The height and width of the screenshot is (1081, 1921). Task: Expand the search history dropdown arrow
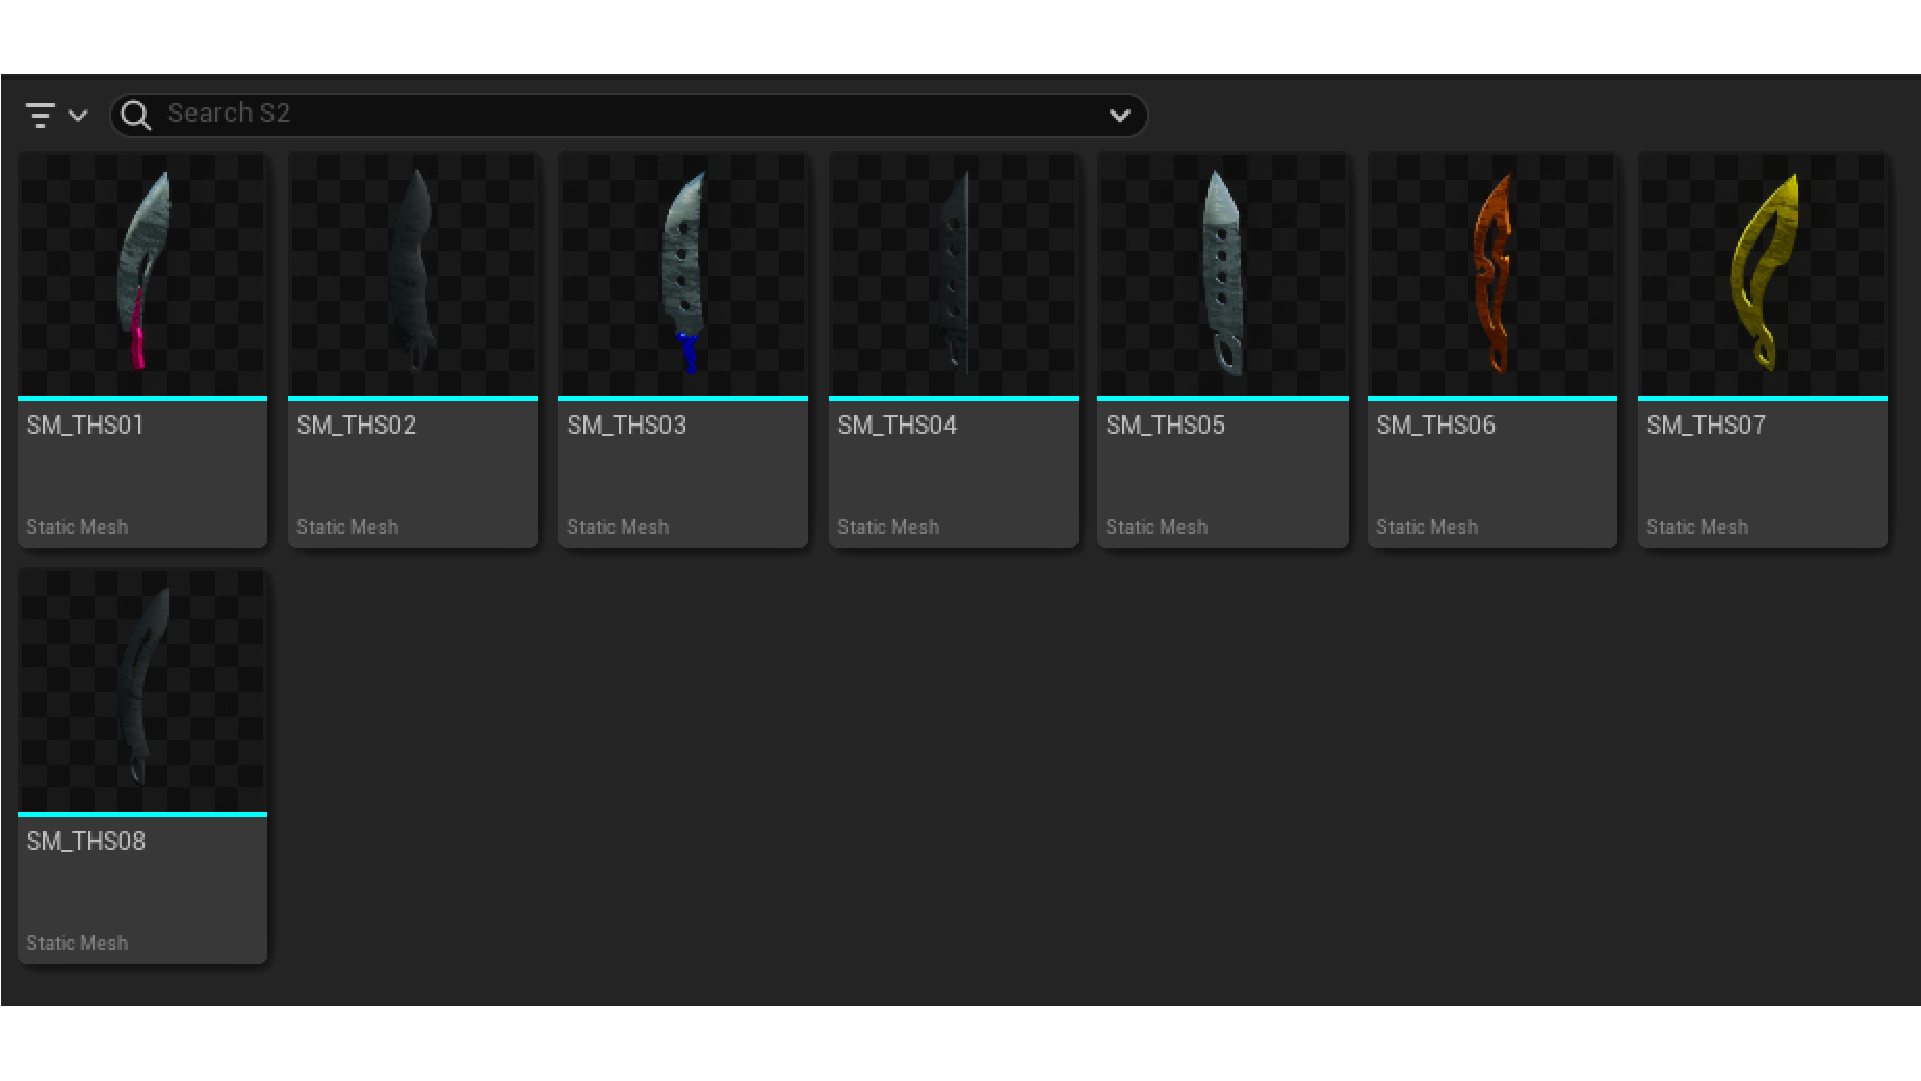[1120, 115]
